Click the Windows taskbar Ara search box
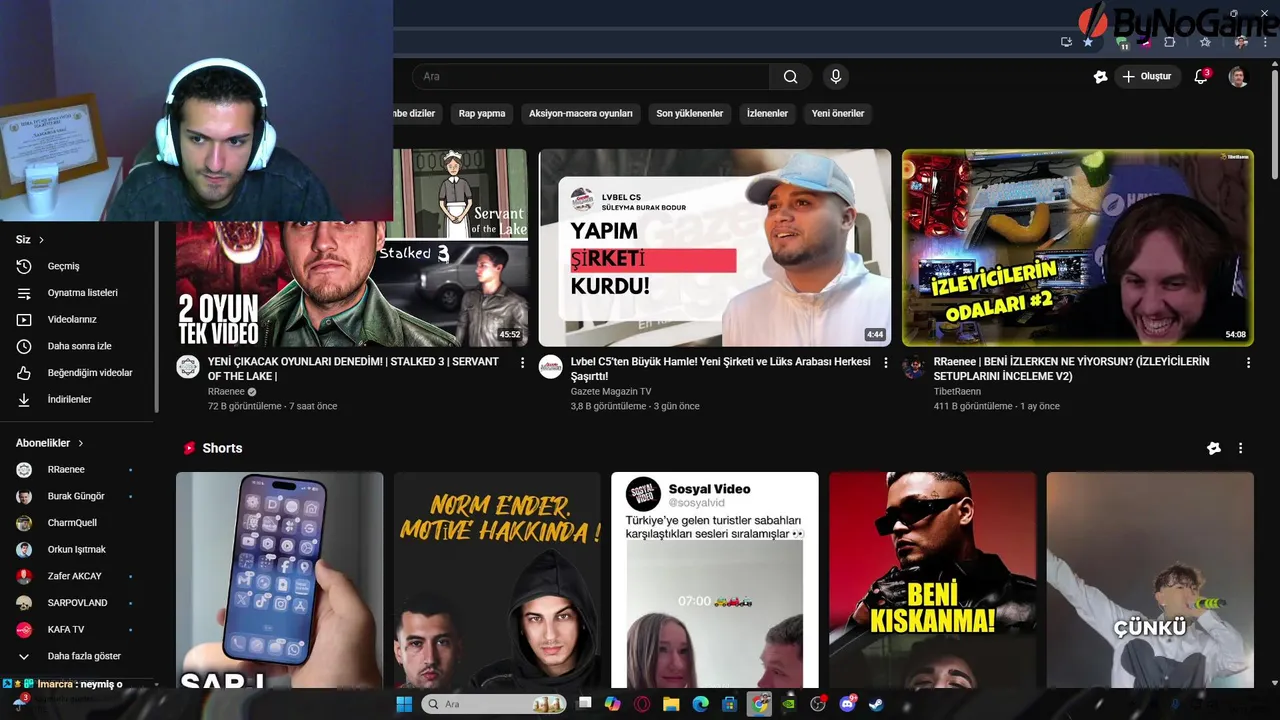Screen dimensions: 1280x720 tap(494, 704)
